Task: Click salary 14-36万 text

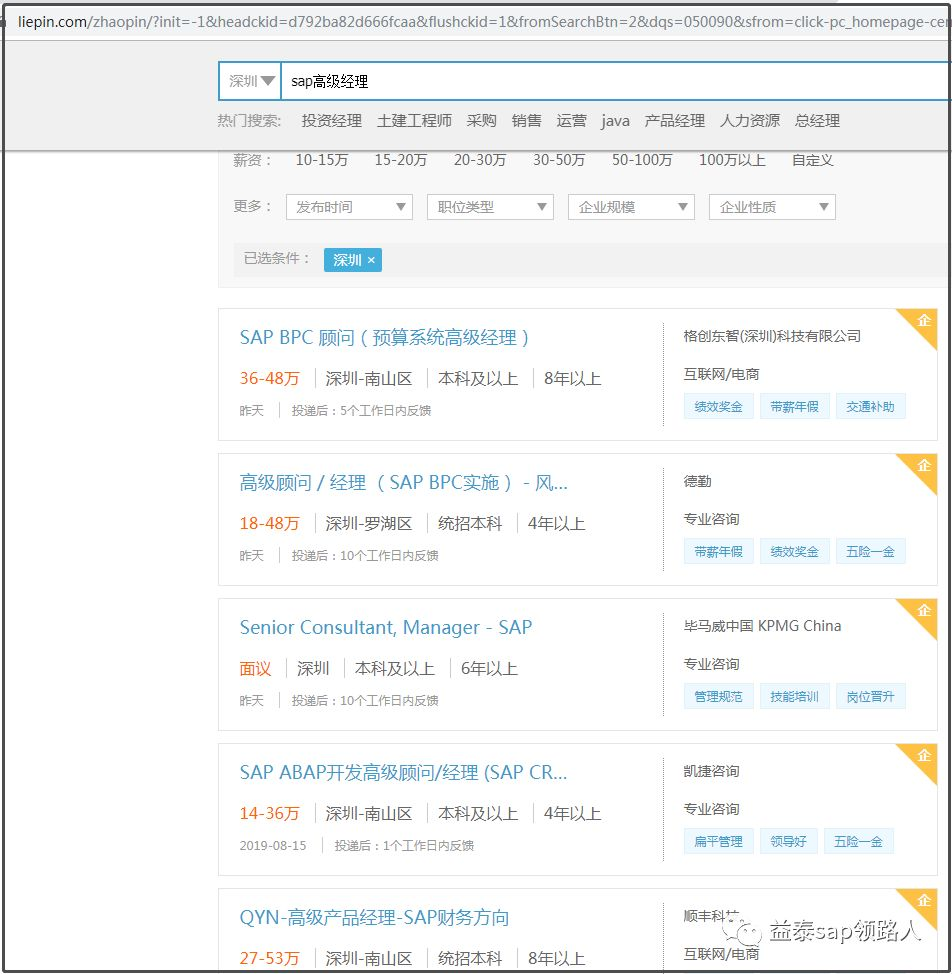Action: click(270, 813)
